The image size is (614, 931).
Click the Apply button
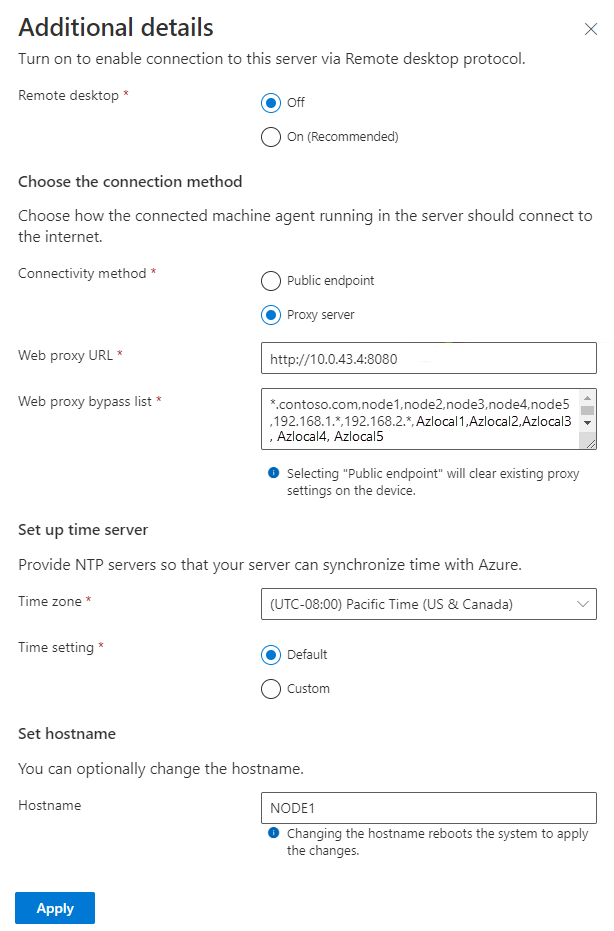point(55,908)
